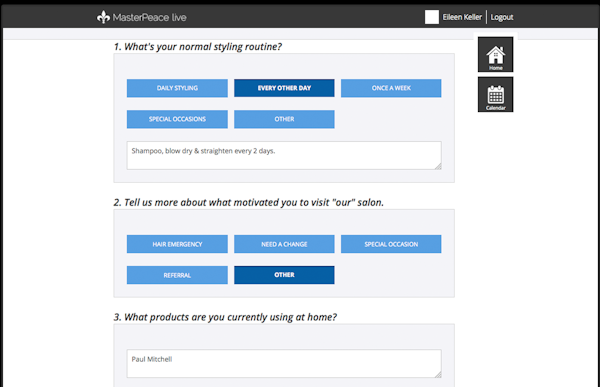
Task: Toggle Other under salon motivation
Action: click(x=284, y=275)
